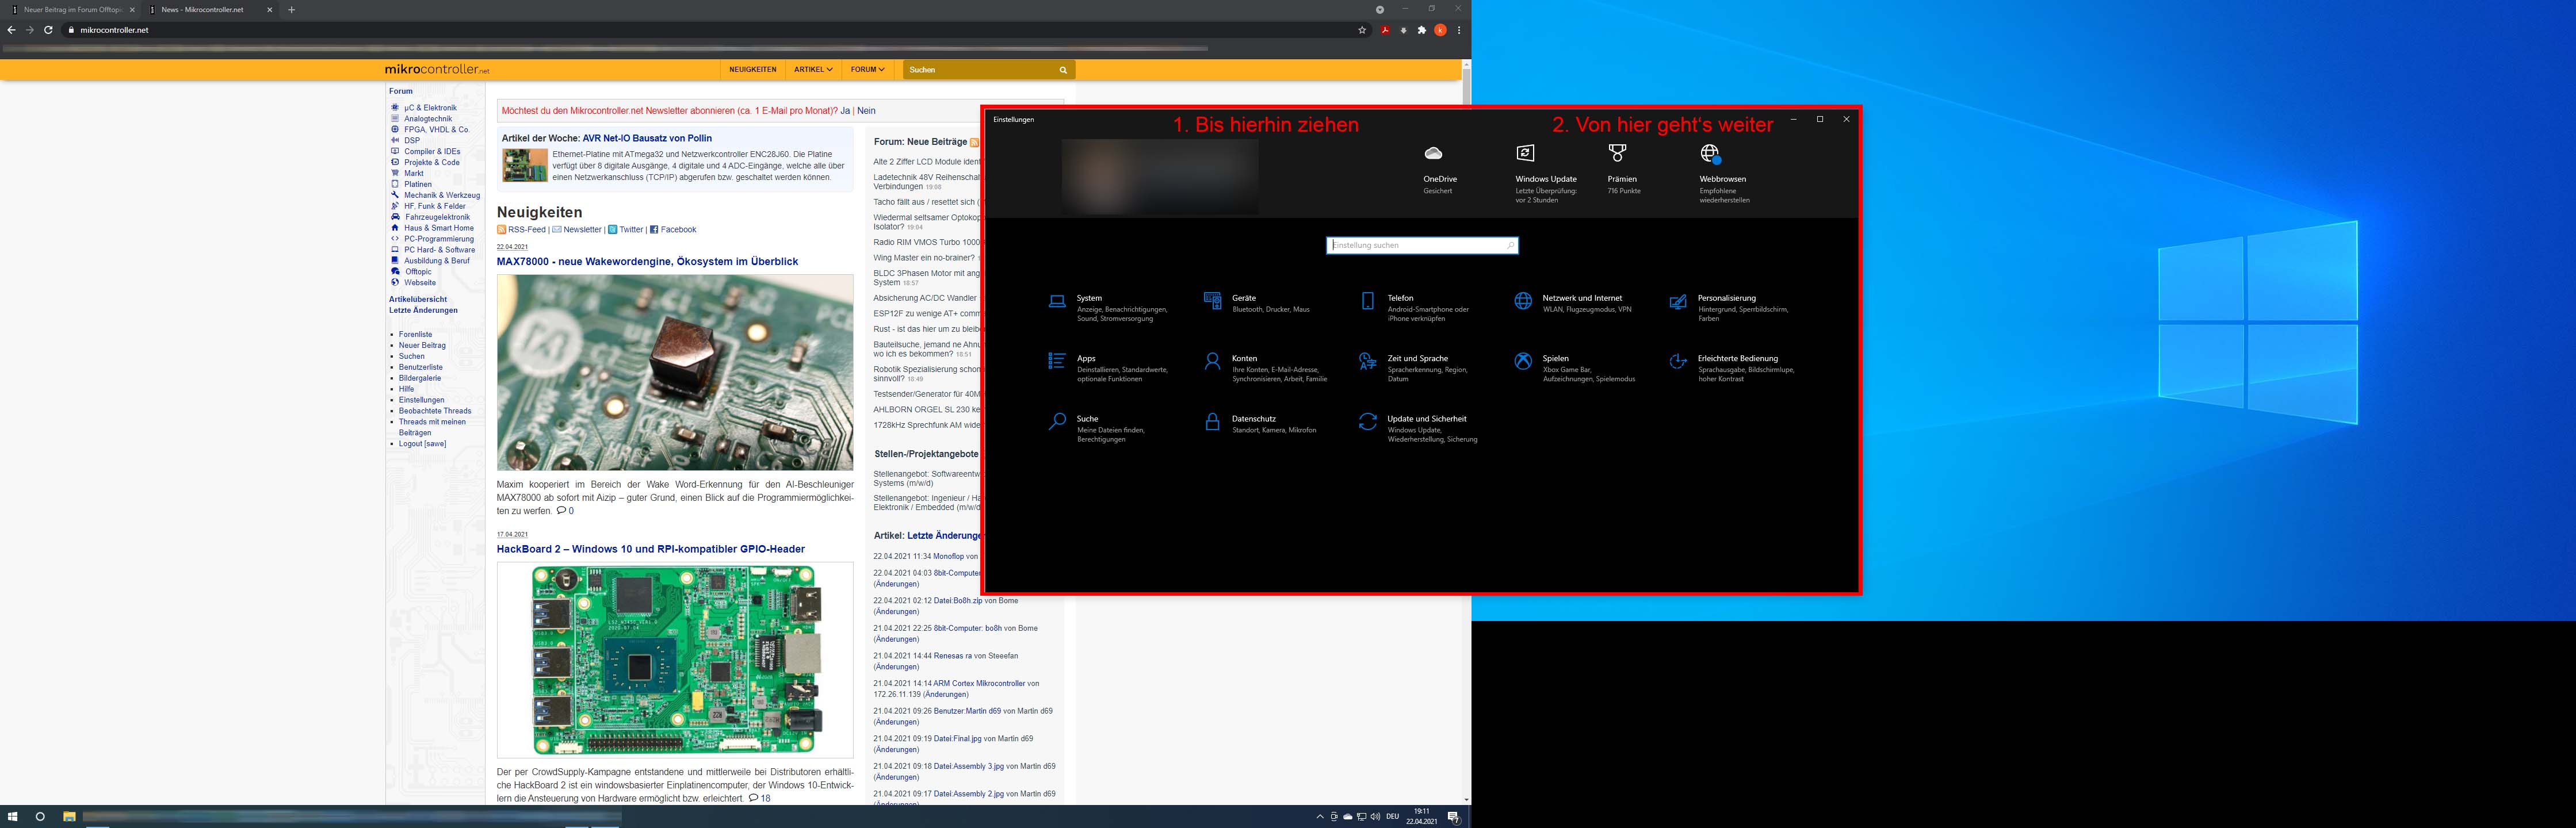This screenshot has height=828, width=2576.
Task: Go back in Chrome browser
Action: click(x=11, y=30)
